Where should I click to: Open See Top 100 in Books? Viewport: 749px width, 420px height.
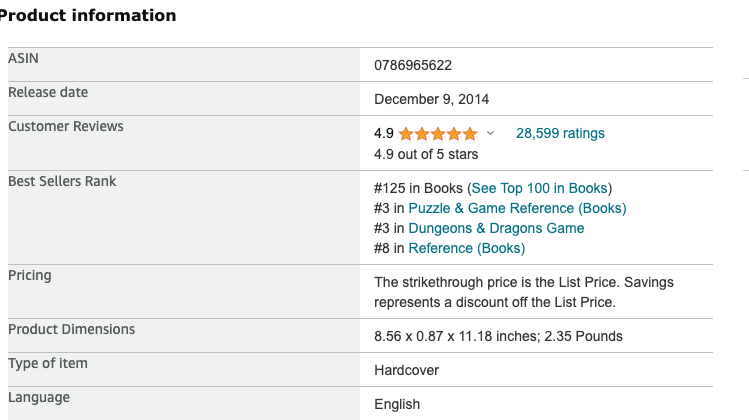[539, 188]
